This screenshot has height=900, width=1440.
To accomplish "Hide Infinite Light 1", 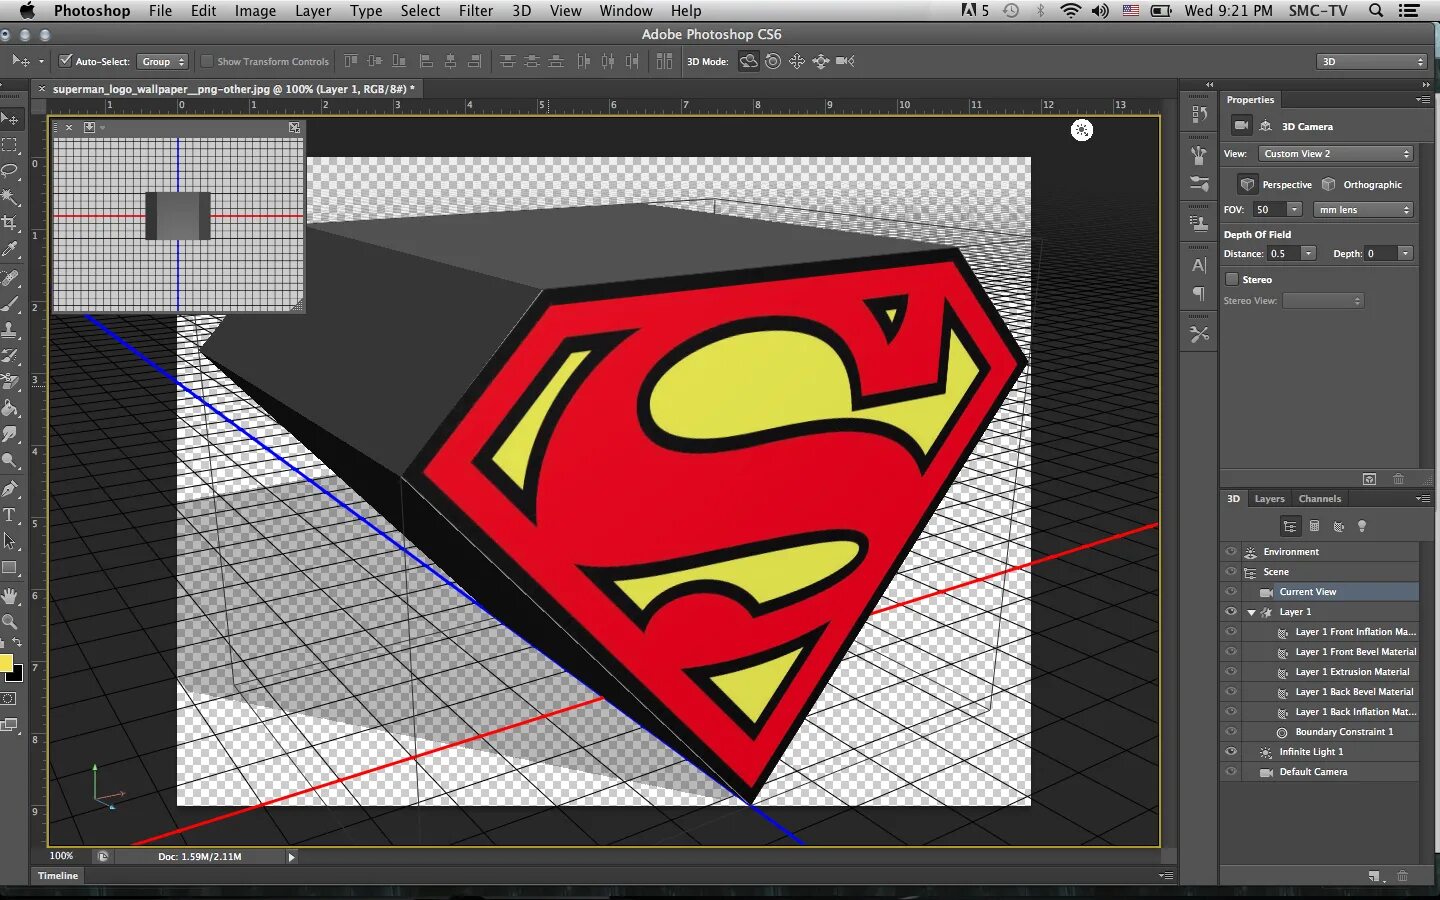I will 1231,751.
